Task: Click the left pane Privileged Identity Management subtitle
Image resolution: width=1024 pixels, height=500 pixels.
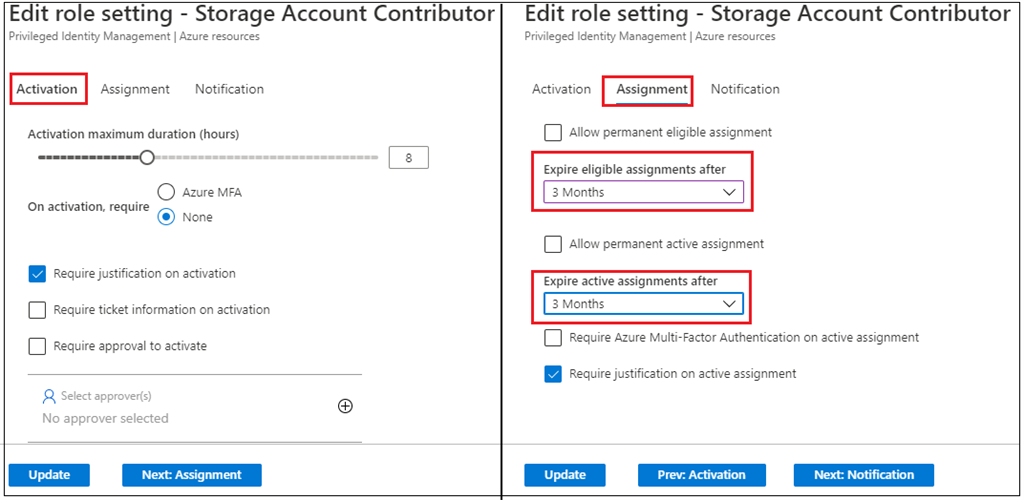Action: pos(134,37)
